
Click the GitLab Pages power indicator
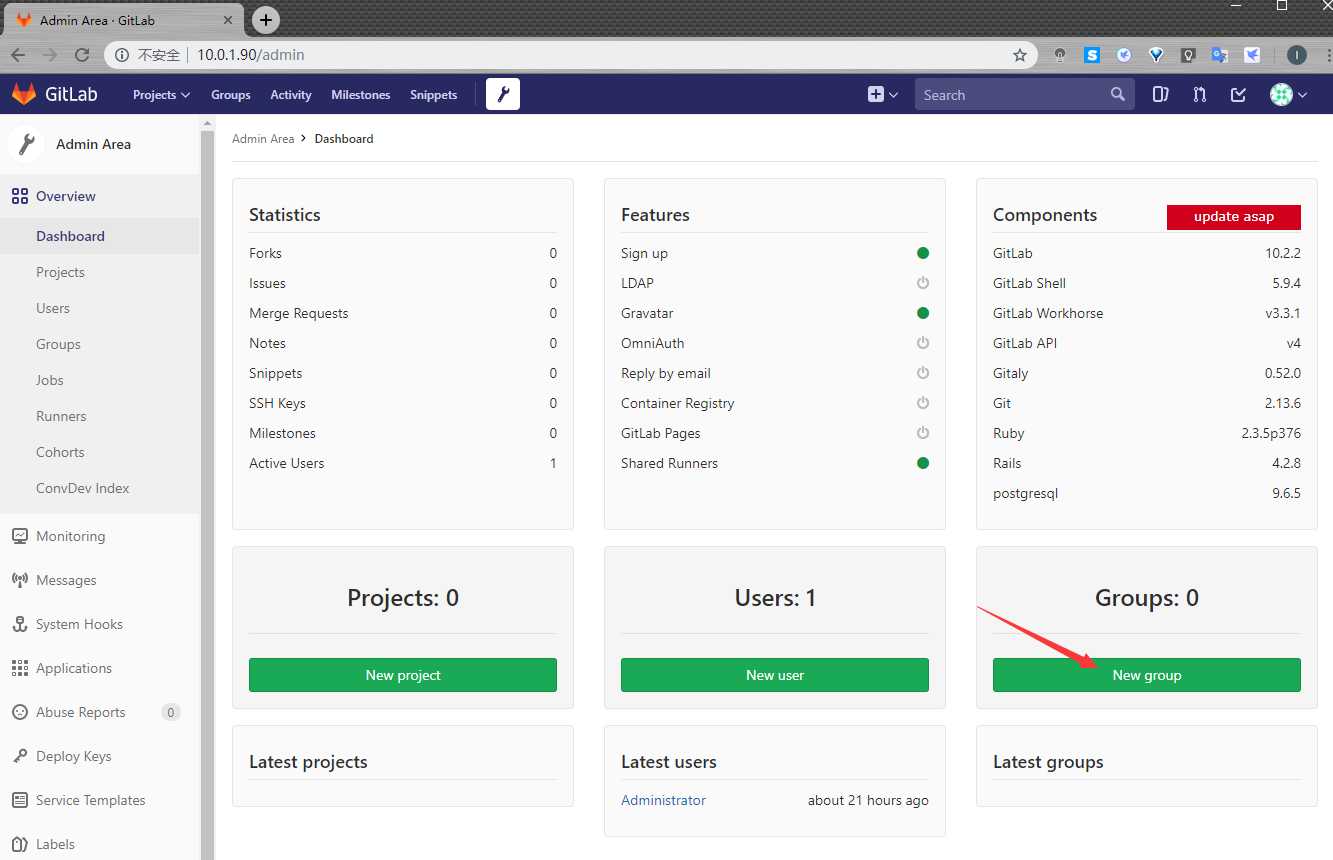[x=923, y=433]
